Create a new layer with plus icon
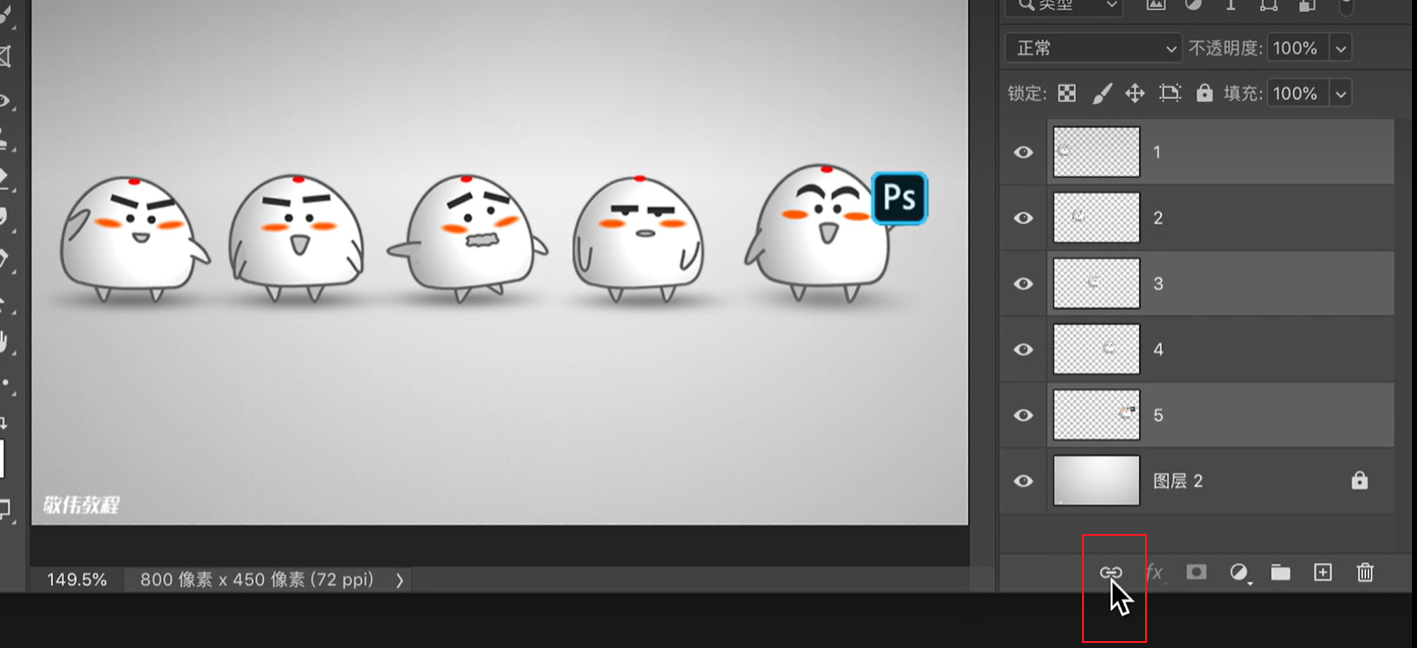 [1323, 572]
